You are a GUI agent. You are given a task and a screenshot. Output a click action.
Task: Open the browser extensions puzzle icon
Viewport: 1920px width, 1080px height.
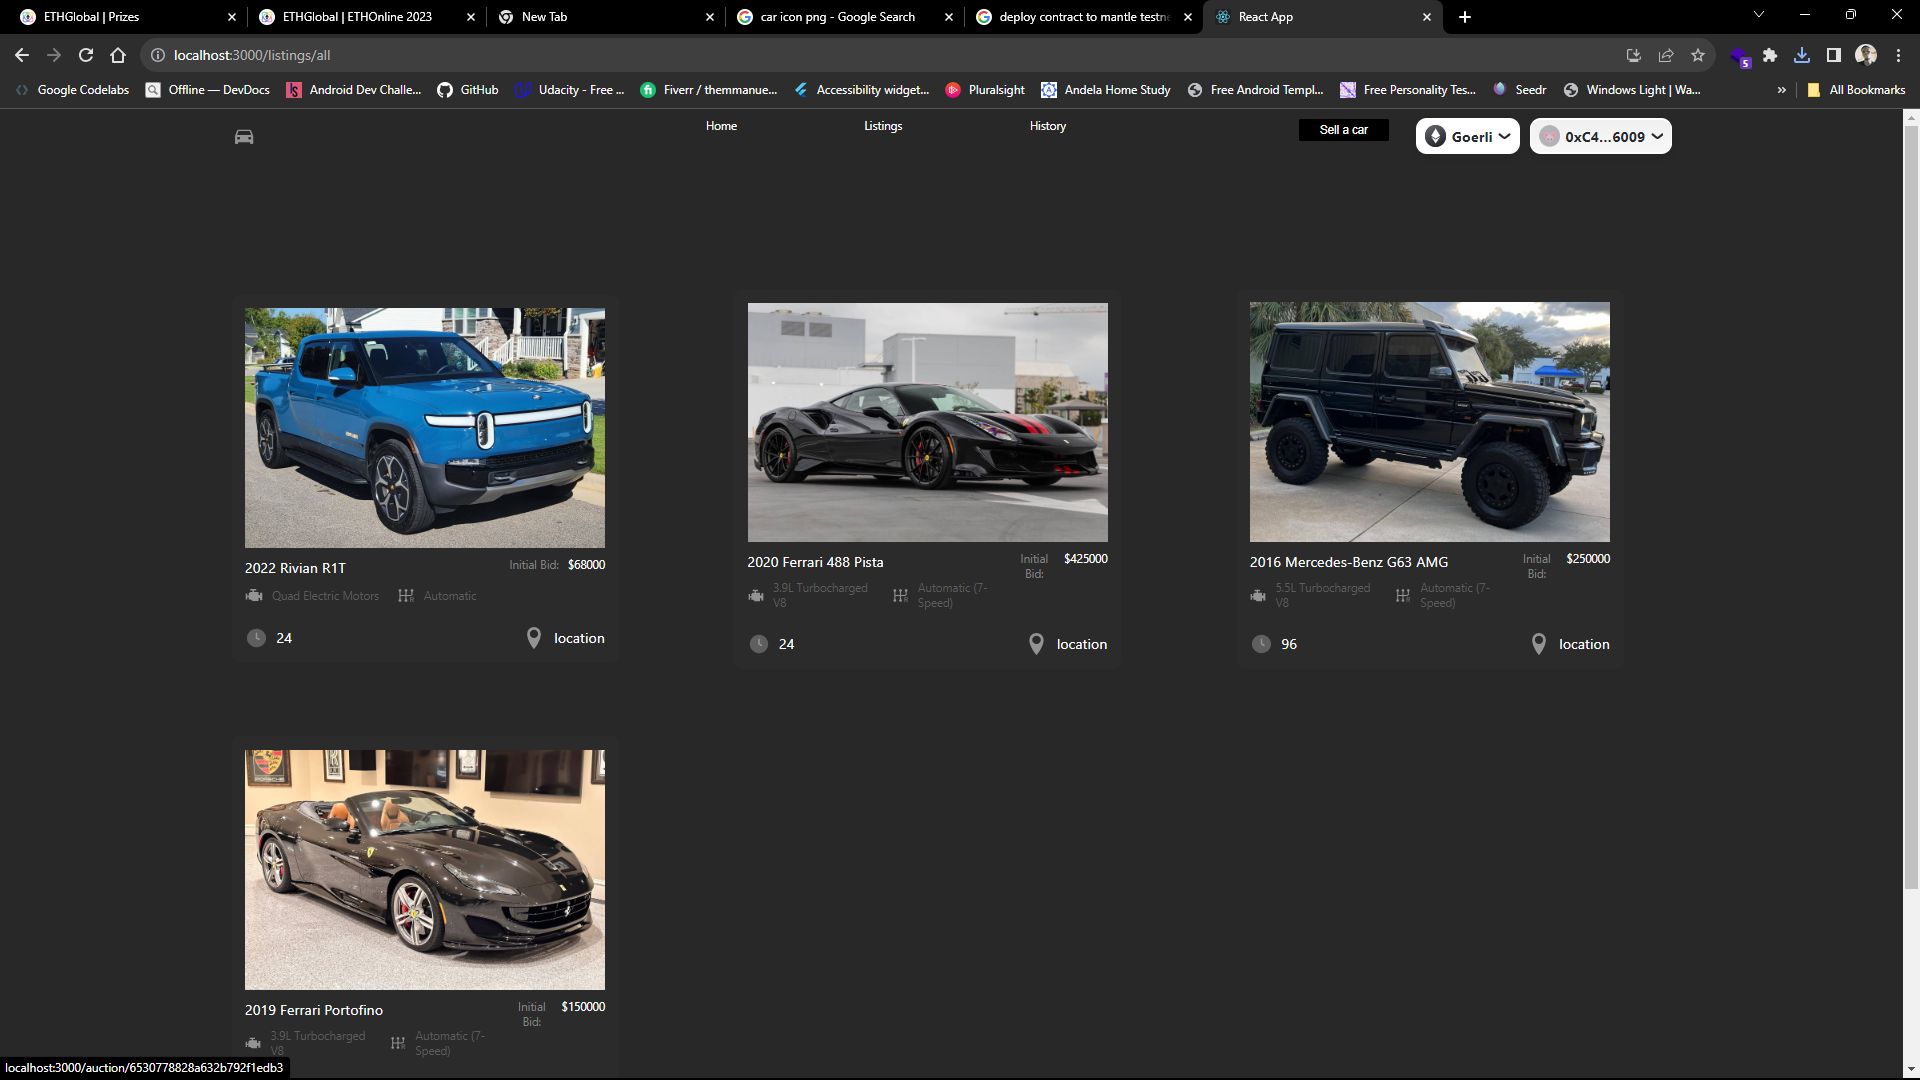(x=1770, y=55)
